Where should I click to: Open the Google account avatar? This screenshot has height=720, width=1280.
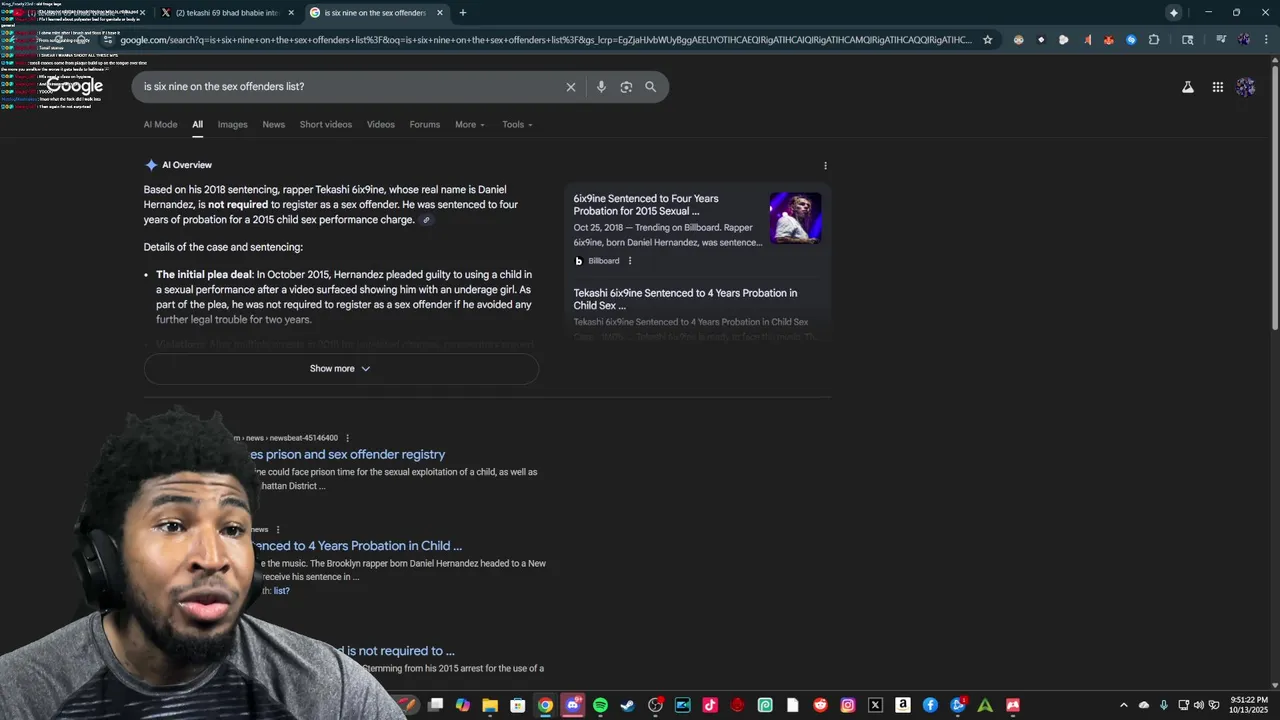point(1246,87)
